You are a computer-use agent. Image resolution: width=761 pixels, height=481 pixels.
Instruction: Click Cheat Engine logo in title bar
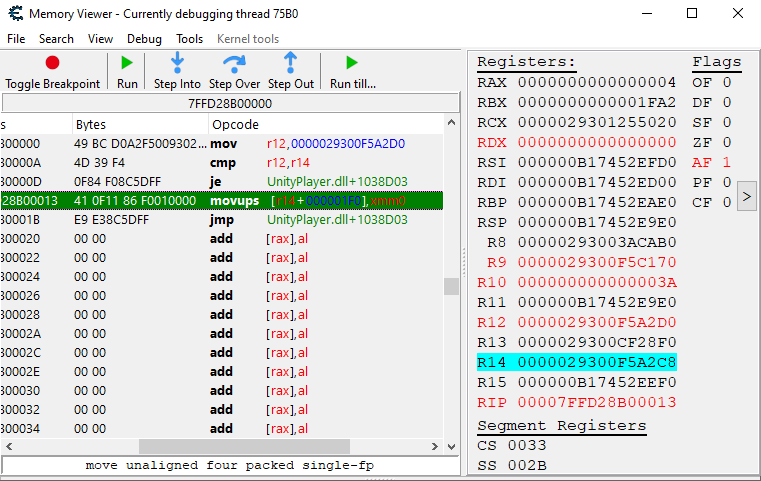click(16, 13)
